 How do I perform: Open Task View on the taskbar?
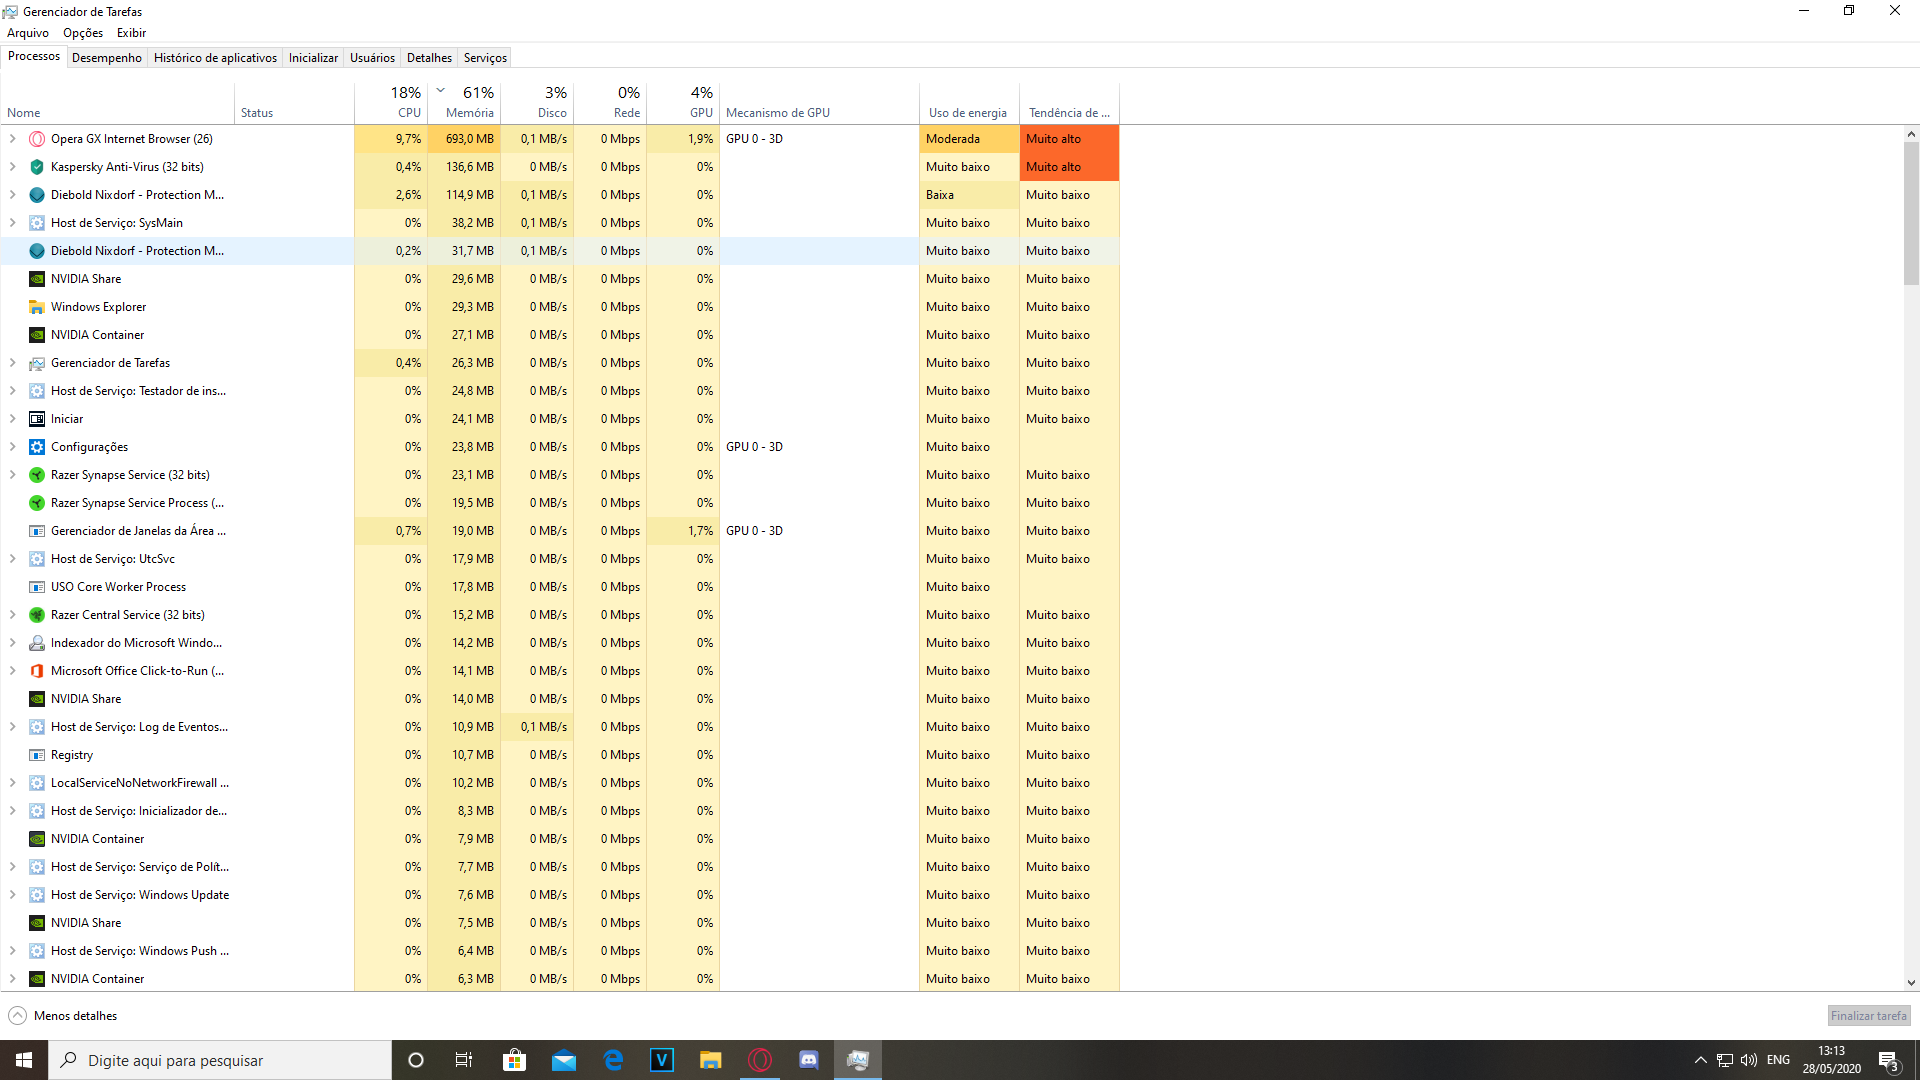tap(464, 1060)
